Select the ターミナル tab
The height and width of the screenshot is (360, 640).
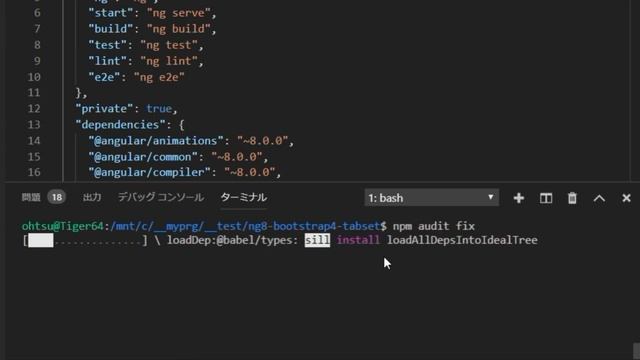tap(244, 198)
